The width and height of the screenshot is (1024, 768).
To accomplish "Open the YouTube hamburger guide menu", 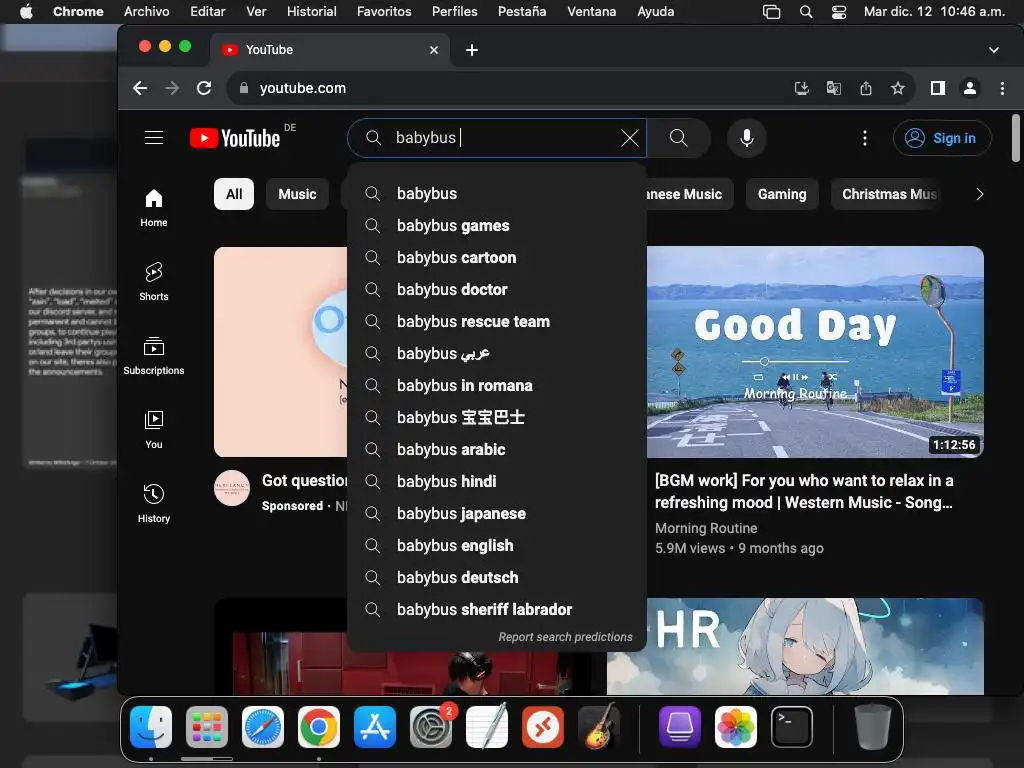I will [154, 138].
